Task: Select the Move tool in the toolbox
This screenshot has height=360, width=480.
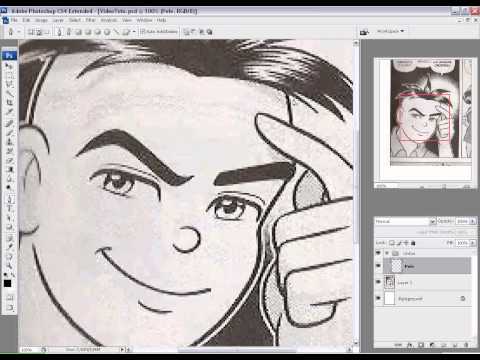Action: 9,66
